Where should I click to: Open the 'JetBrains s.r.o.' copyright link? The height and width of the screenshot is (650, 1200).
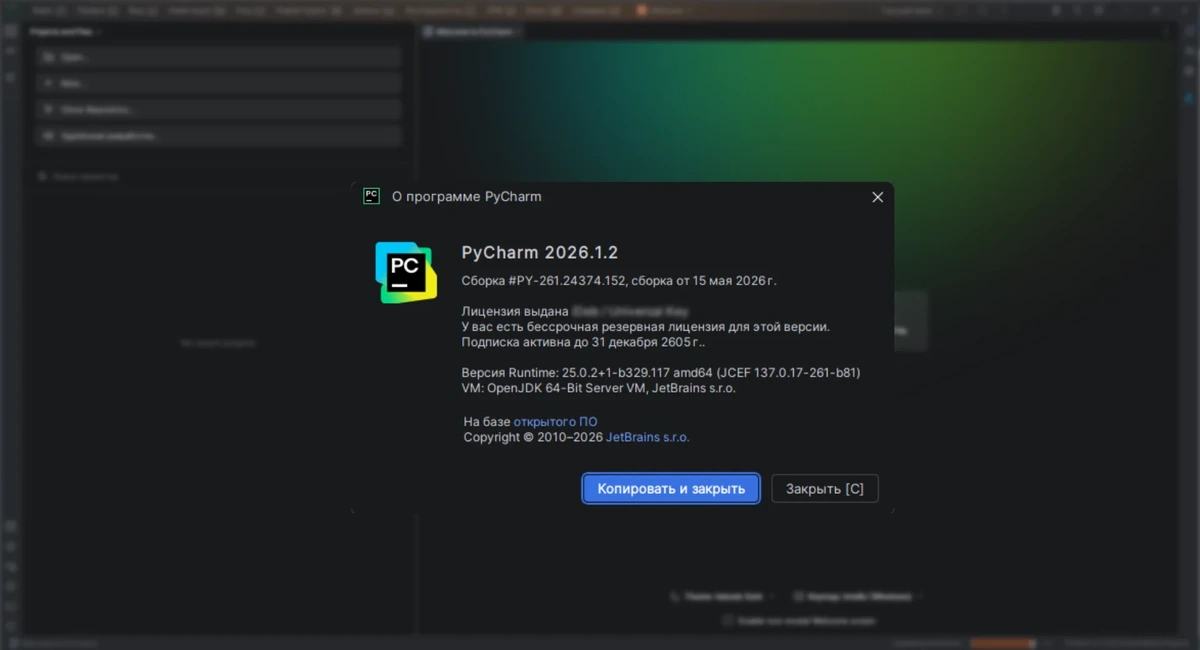coord(648,437)
